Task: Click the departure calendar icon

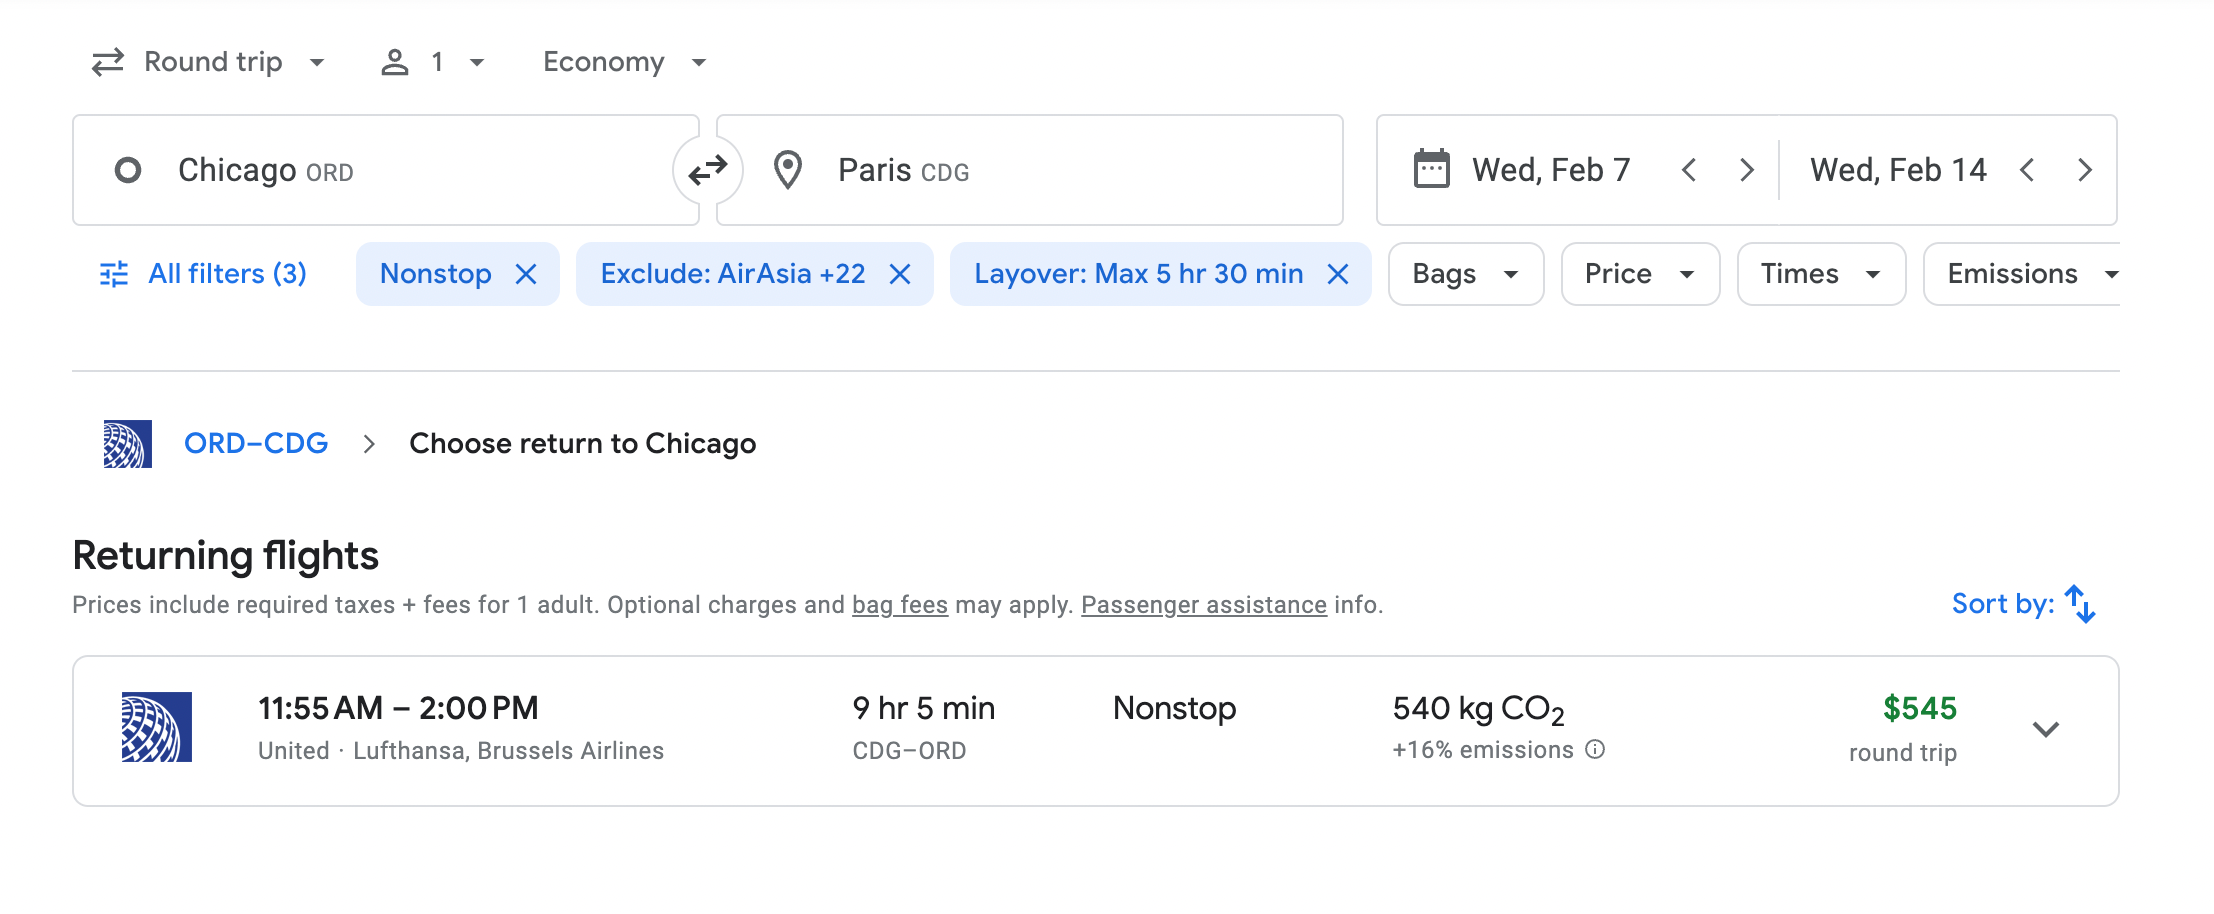Action: pos(1431,170)
